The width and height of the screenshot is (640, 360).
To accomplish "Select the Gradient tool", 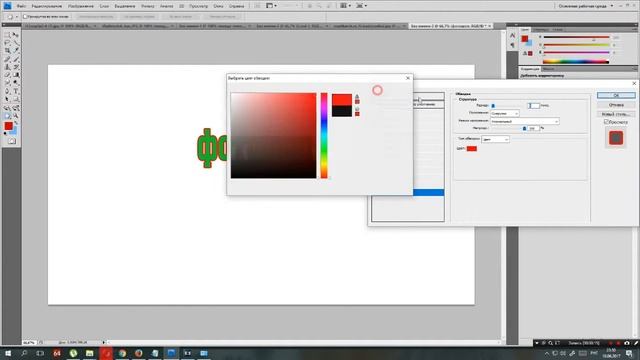I will (x=16, y=75).
